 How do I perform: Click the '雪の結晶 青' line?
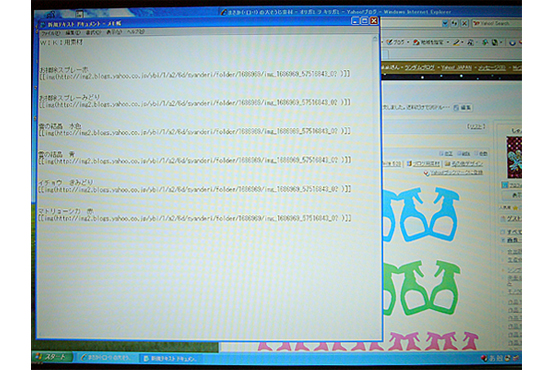pos(57,154)
